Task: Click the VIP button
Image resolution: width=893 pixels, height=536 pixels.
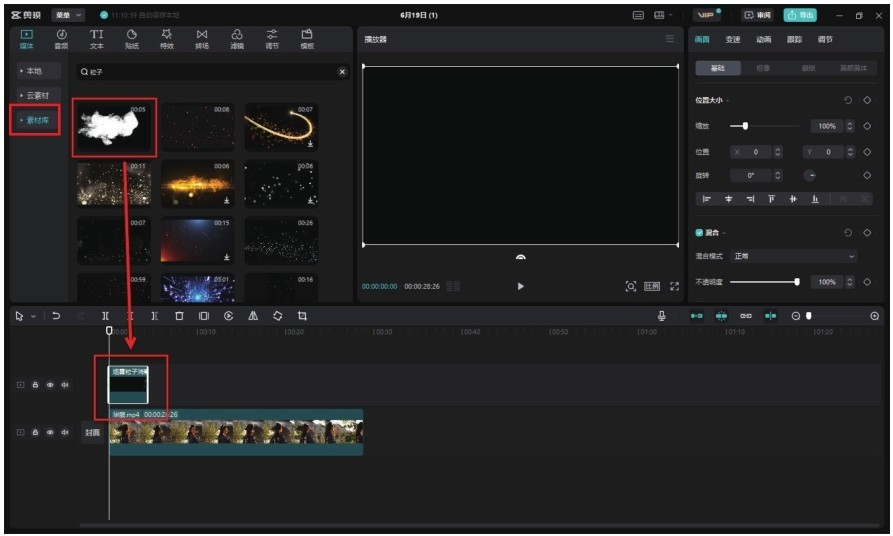Action: [x=707, y=15]
